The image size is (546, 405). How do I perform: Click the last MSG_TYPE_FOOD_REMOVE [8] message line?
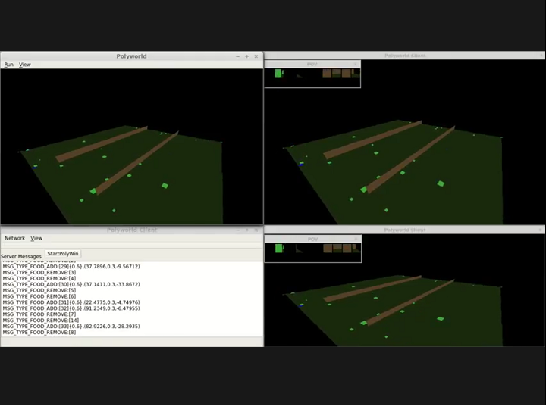[x=39, y=332]
